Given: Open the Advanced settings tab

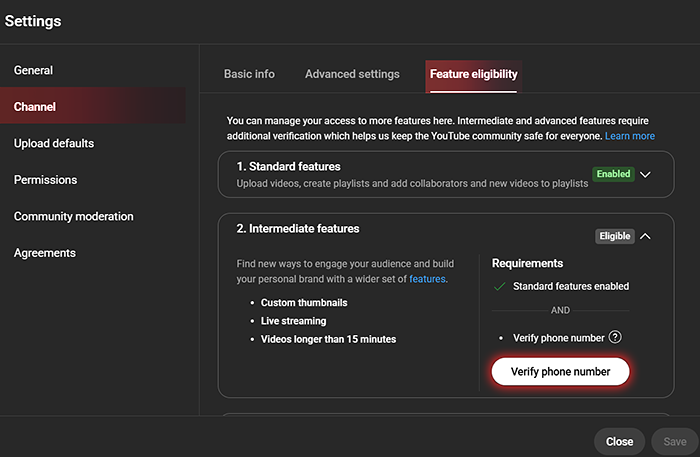Looking at the screenshot, I should pyautogui.click(x=352, y=74).
